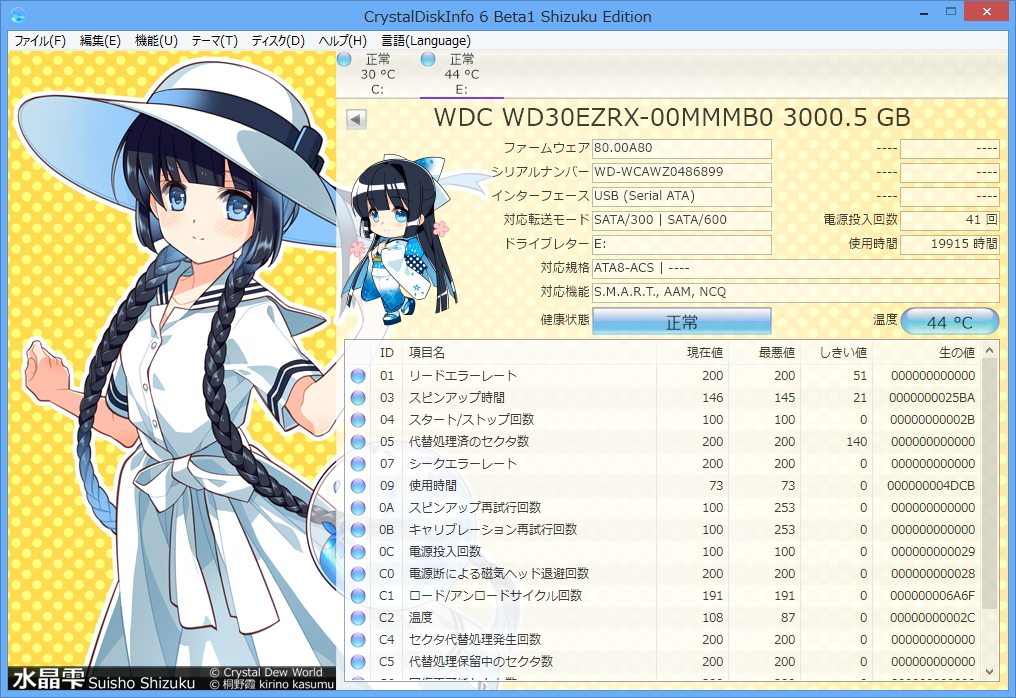The height and width of the screenshot is (698, 1016).
Task: Click status orb for 05 代替処理済のセクタ数
Action: (x=358, y=442)
